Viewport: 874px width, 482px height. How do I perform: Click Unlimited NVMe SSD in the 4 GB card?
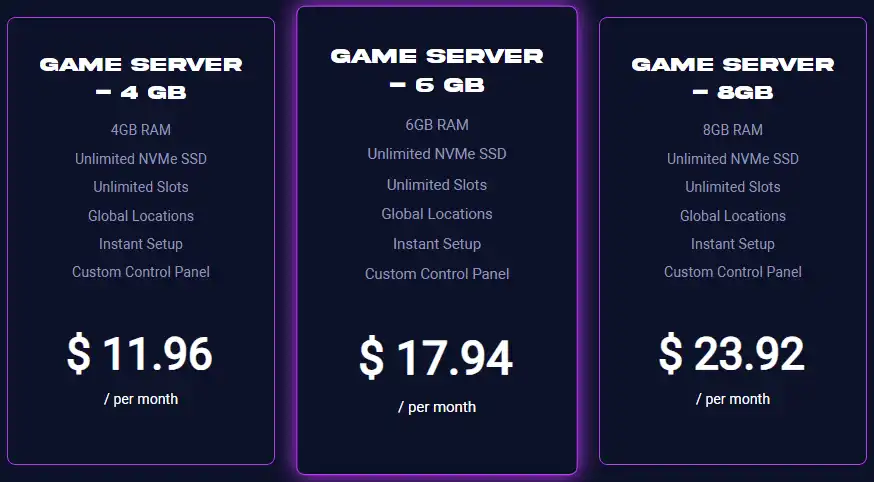point(141,159)
